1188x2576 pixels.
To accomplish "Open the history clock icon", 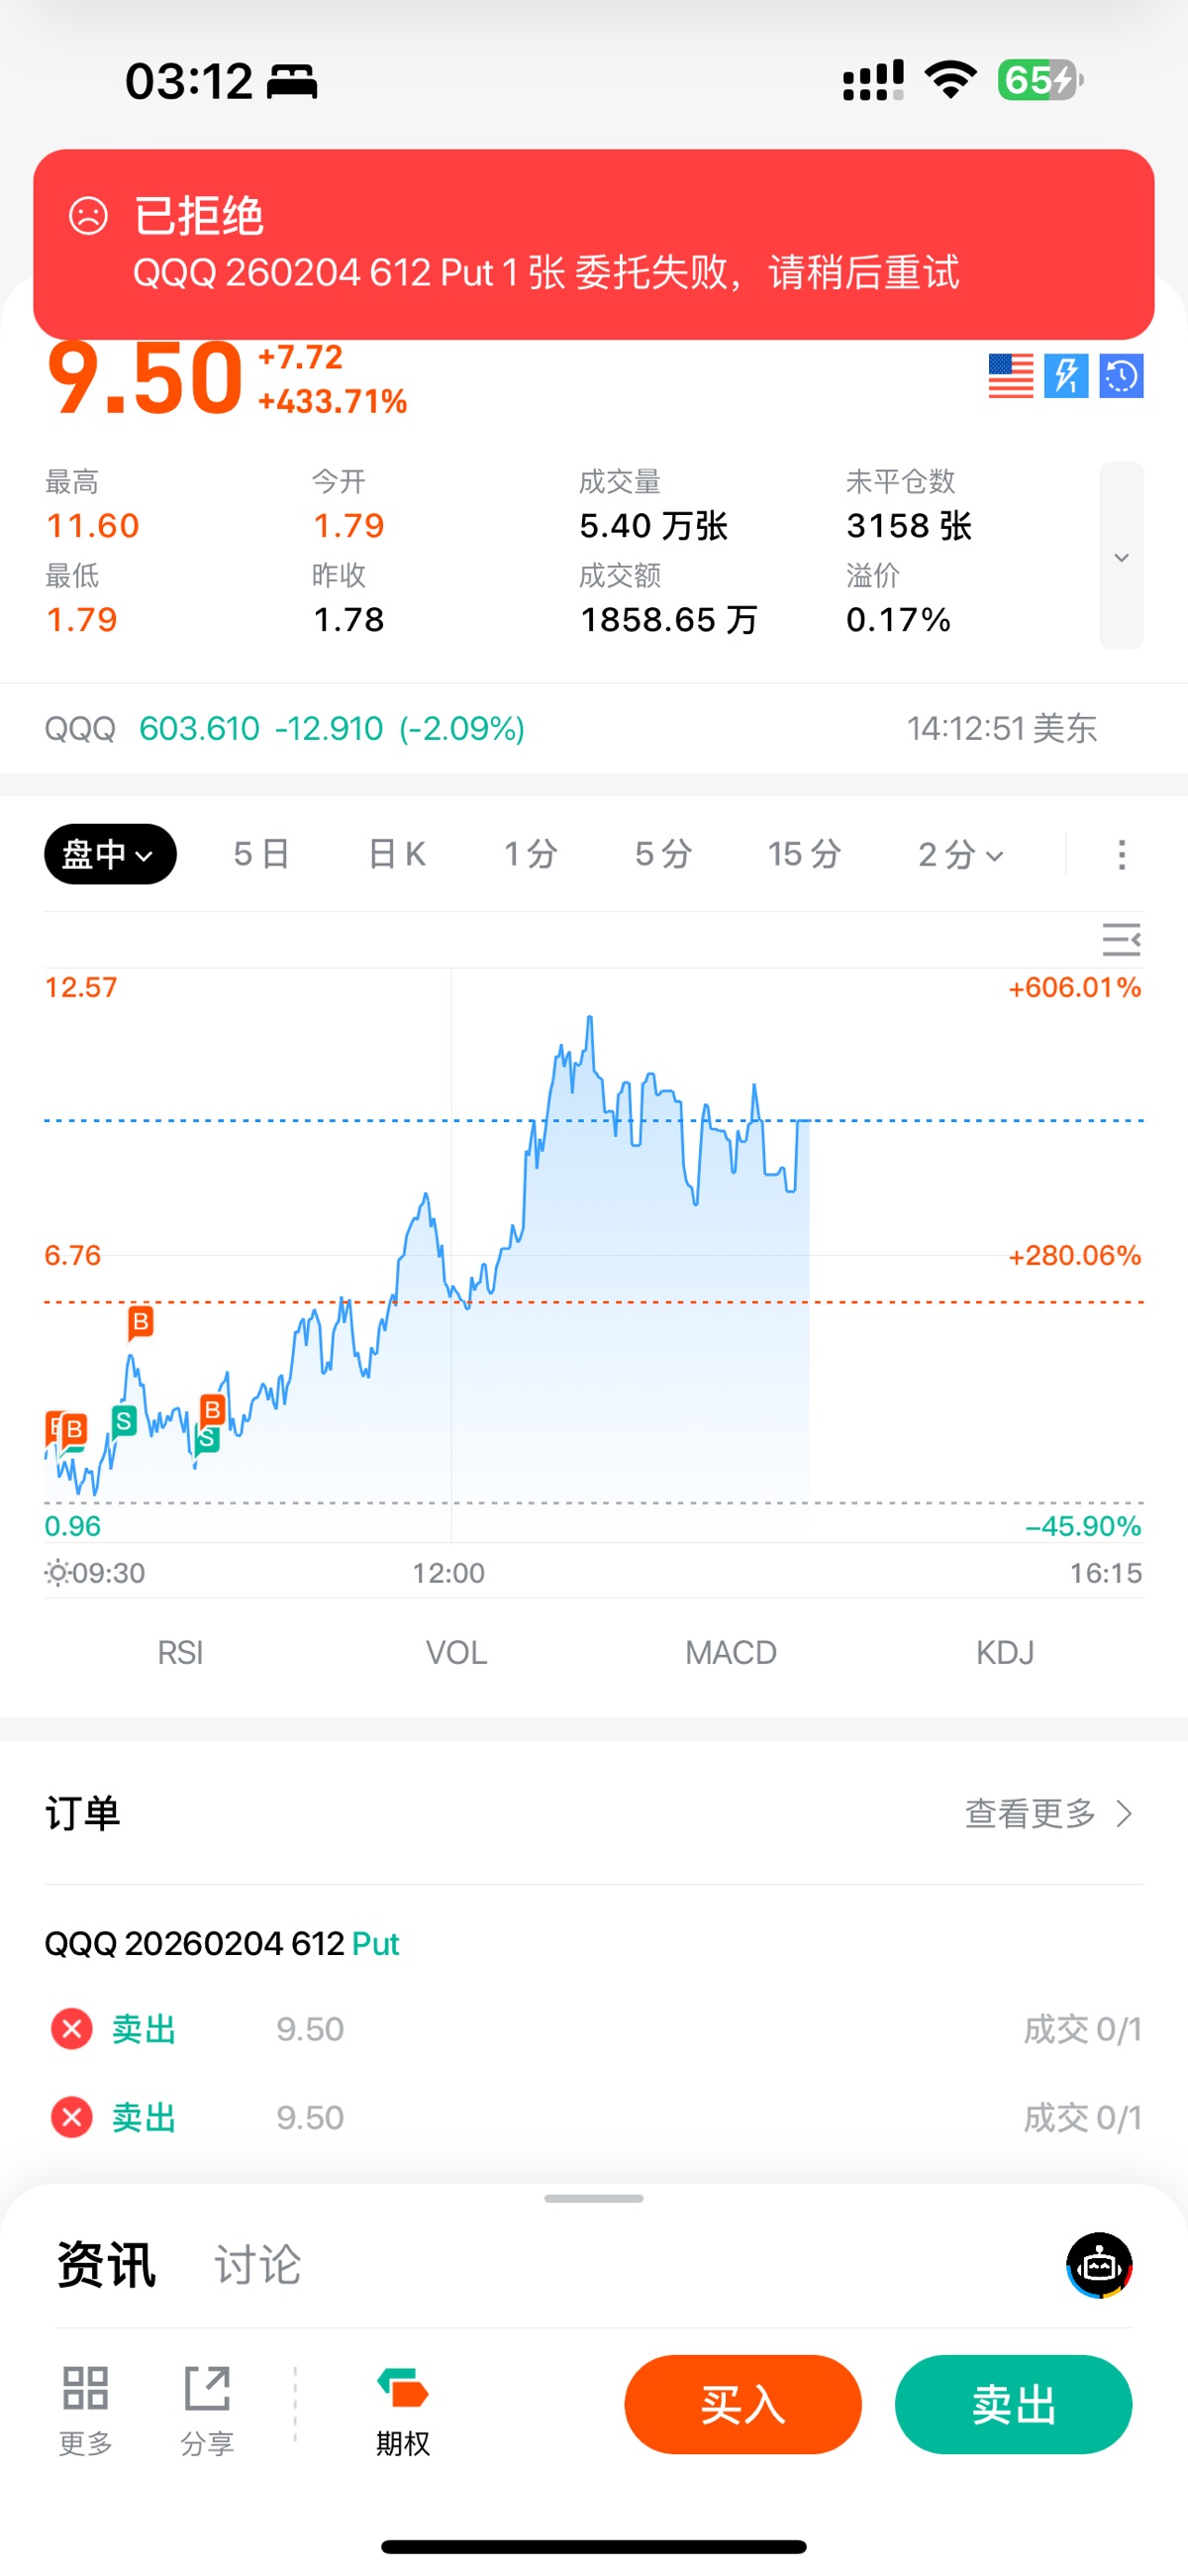I will [x=1121, y=376].
